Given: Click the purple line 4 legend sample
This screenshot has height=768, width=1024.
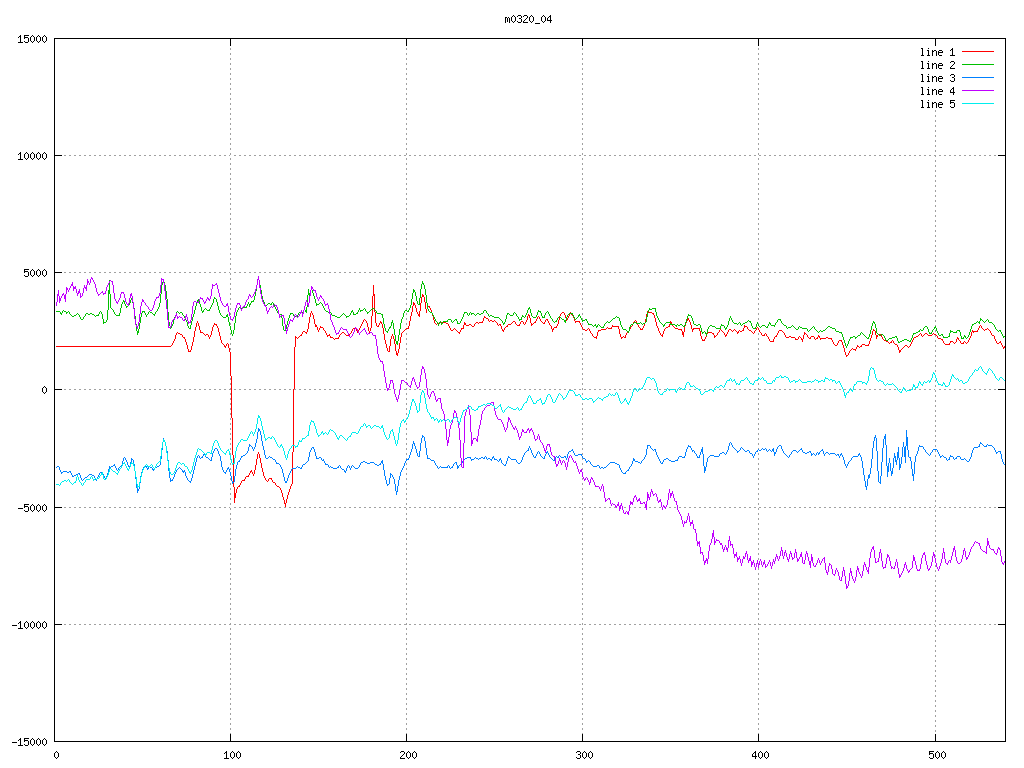Looking at the screenshot, I should click(x=978, y=91).
